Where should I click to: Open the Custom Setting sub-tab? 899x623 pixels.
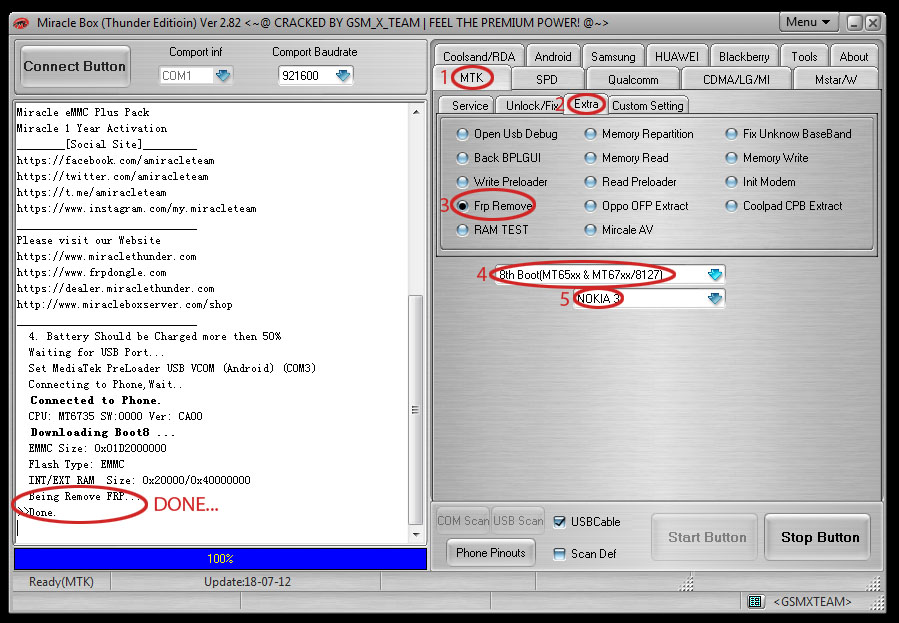[x=647, y=105]
